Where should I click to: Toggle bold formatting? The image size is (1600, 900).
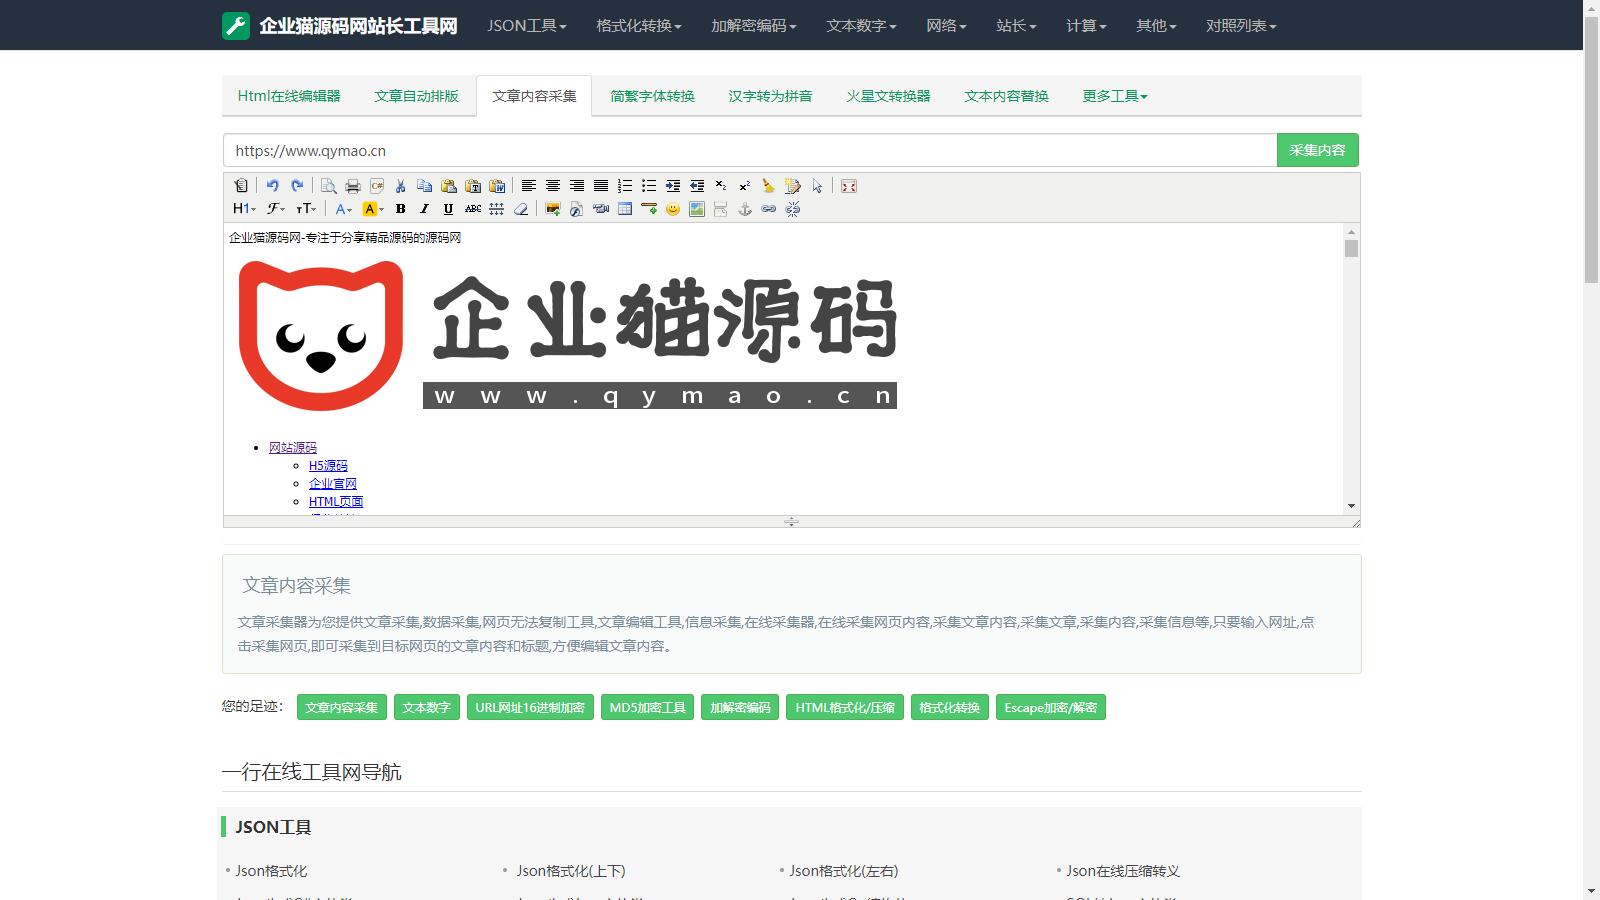pyautogui.click(x=400, y=209)
